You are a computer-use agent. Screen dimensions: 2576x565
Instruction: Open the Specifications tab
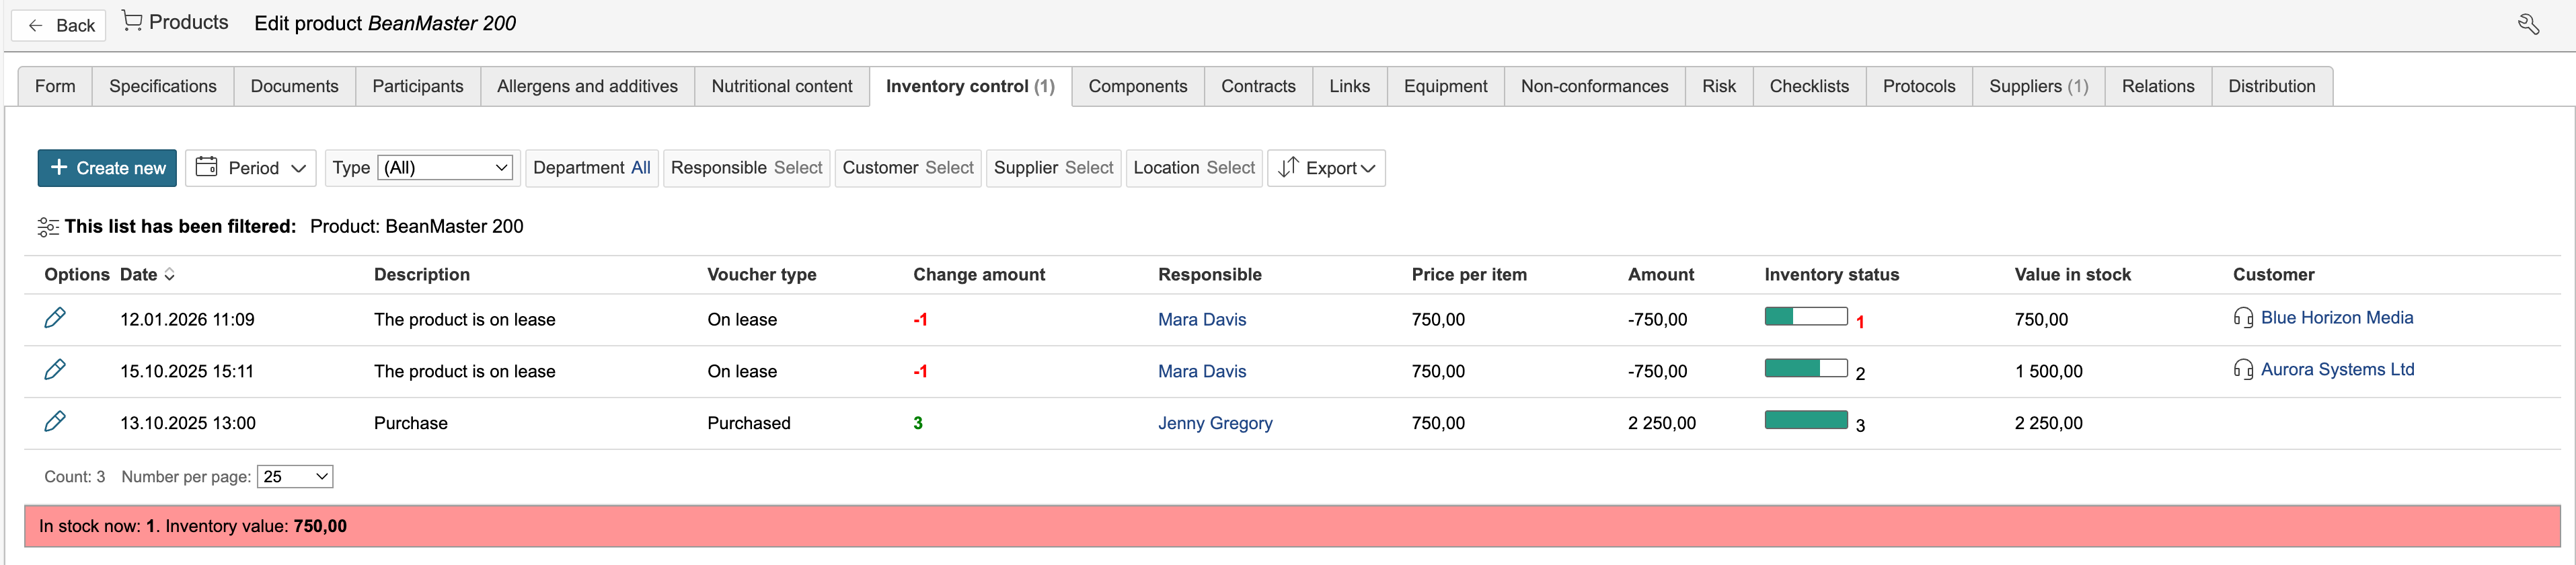[x=163, y=86]
